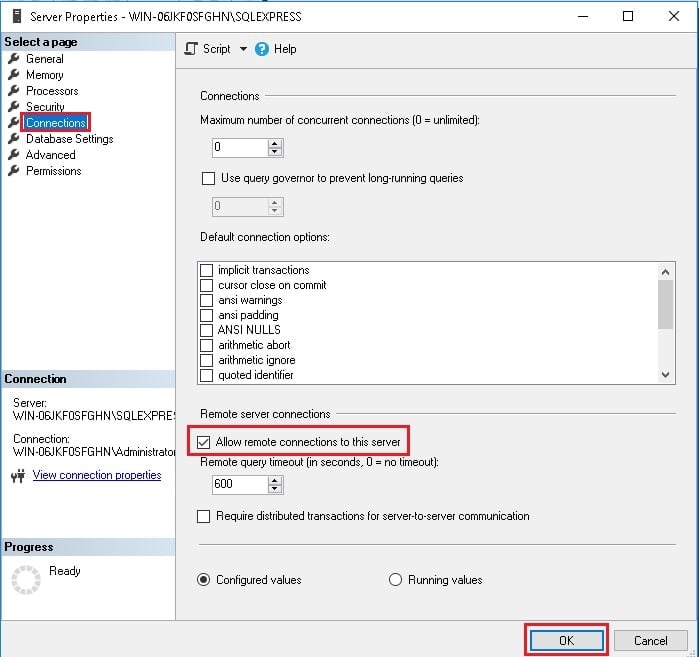Check the ANSI NULLS option
Image resolution: width=699 pixels, height=657 pixels.
click(x=206, y=330)
